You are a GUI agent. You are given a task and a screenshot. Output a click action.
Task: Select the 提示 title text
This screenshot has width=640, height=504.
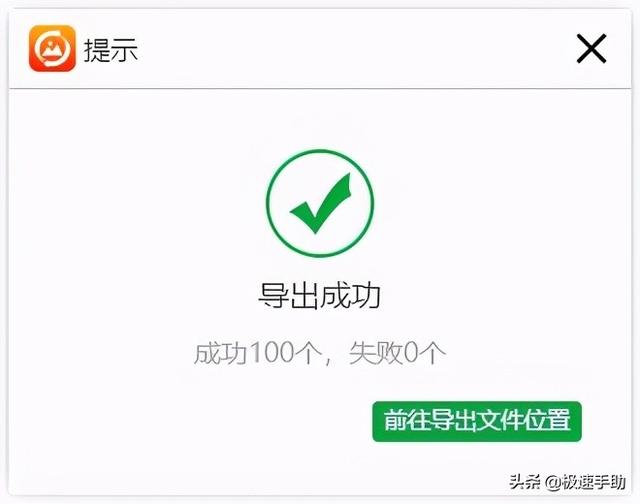tap(111, 50)
